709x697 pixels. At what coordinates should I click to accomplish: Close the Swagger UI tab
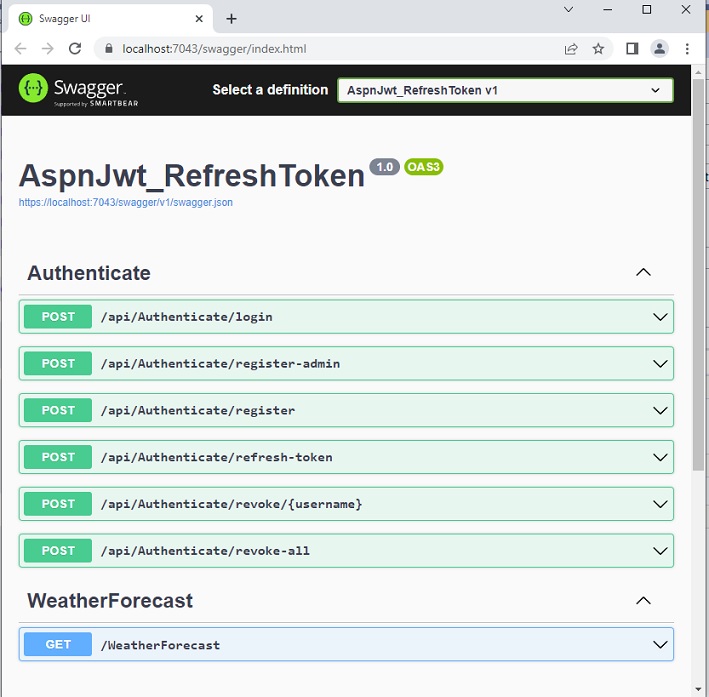[x=199, y=19]
